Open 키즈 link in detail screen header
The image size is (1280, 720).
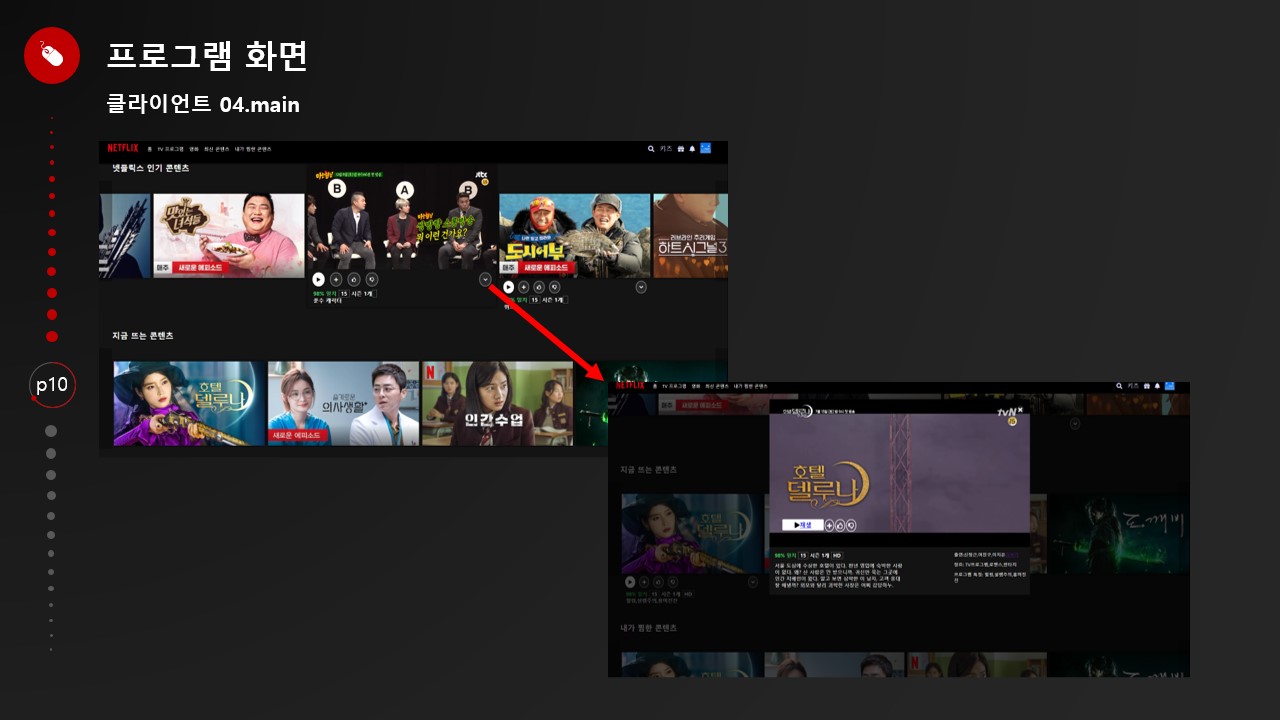click(x=1133, y=386)
